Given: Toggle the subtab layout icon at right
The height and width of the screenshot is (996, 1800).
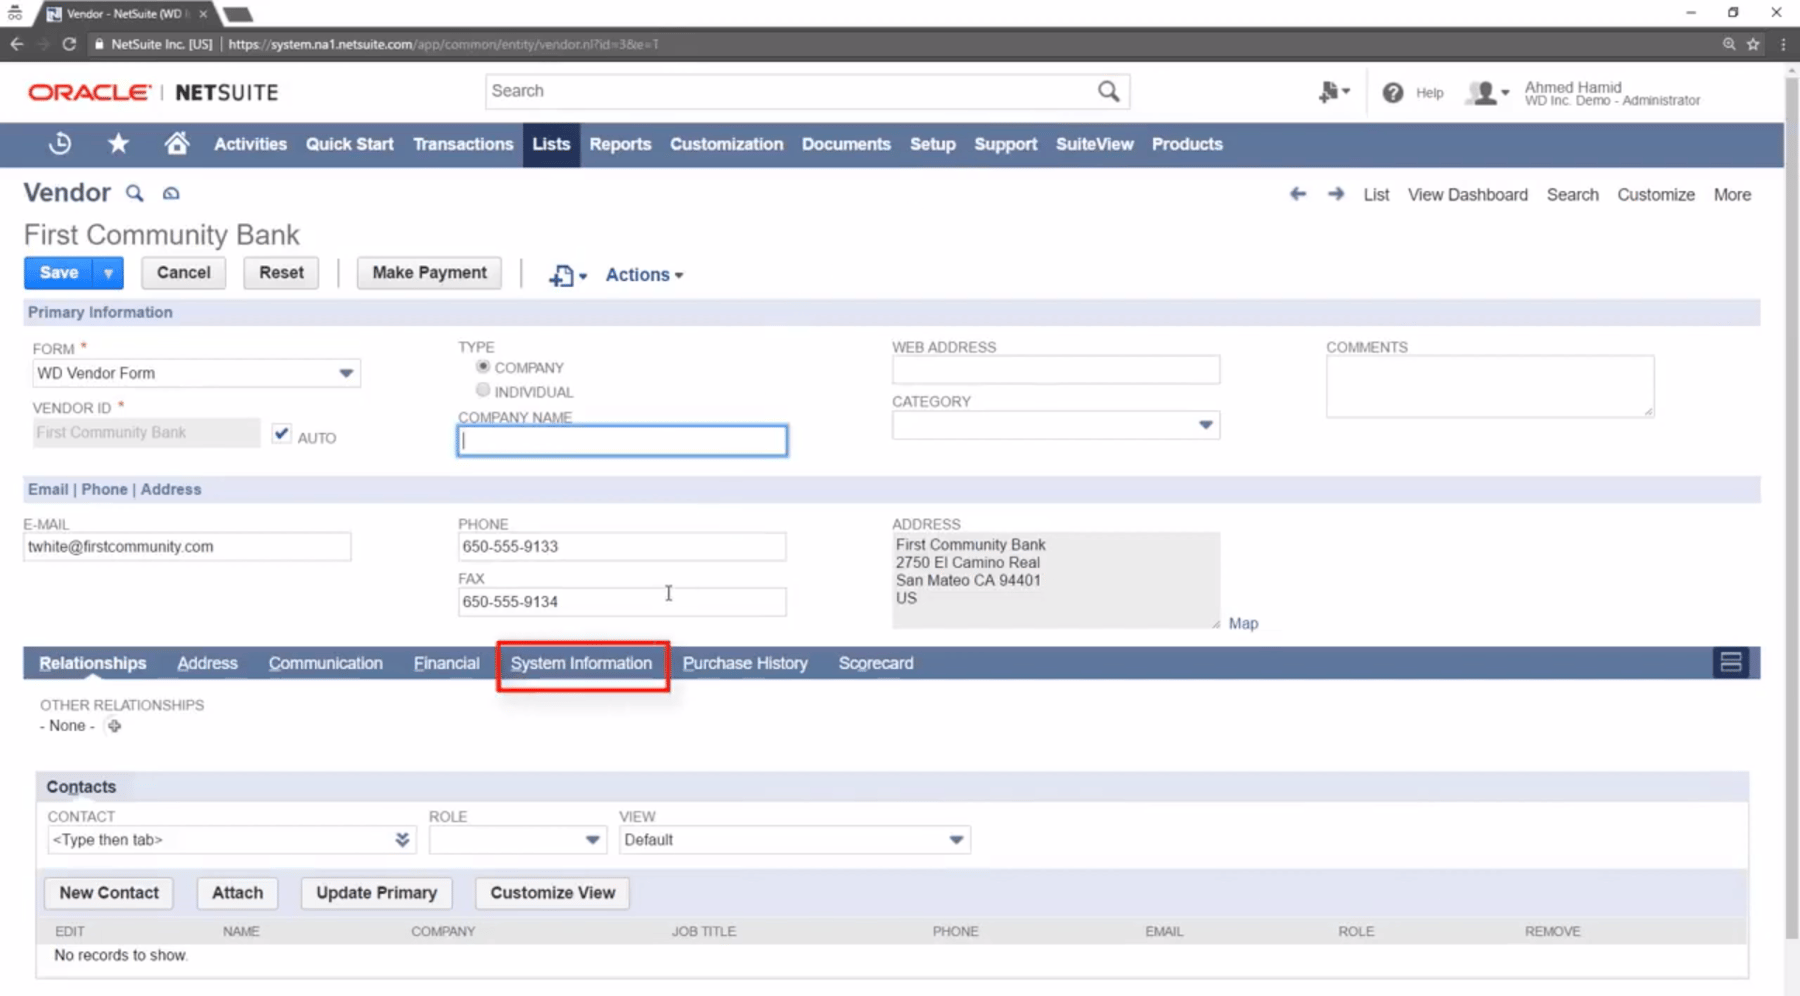Looking at the screenshot, I should click(1730, 662).
